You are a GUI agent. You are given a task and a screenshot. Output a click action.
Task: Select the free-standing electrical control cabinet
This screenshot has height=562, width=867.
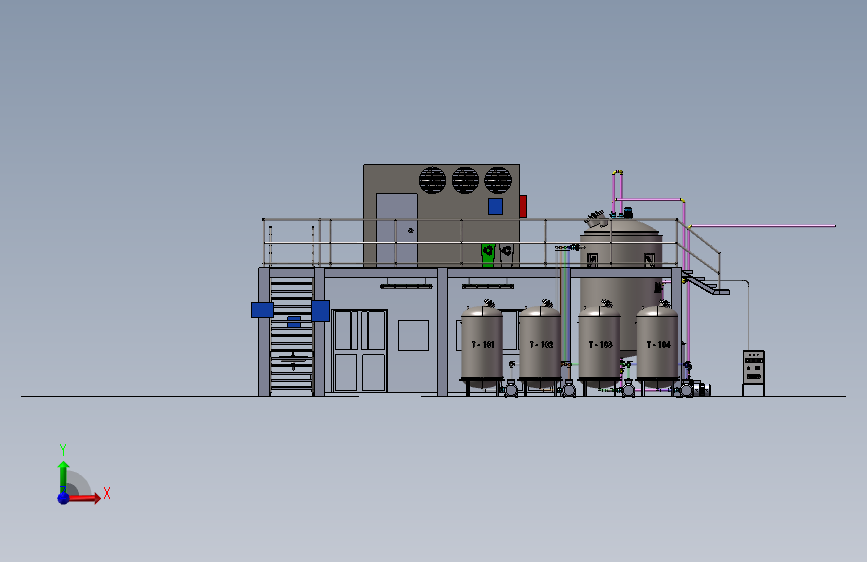coord(753,372)
